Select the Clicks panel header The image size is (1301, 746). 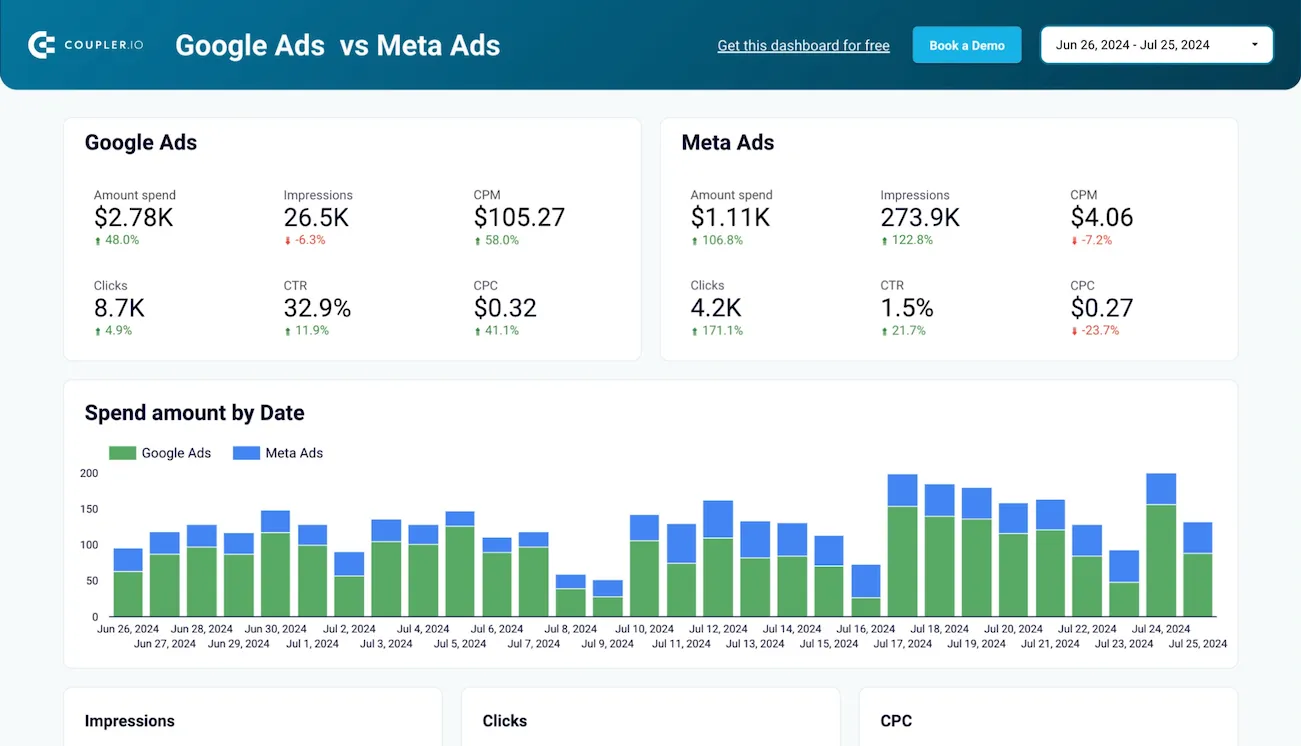(505, 720)
